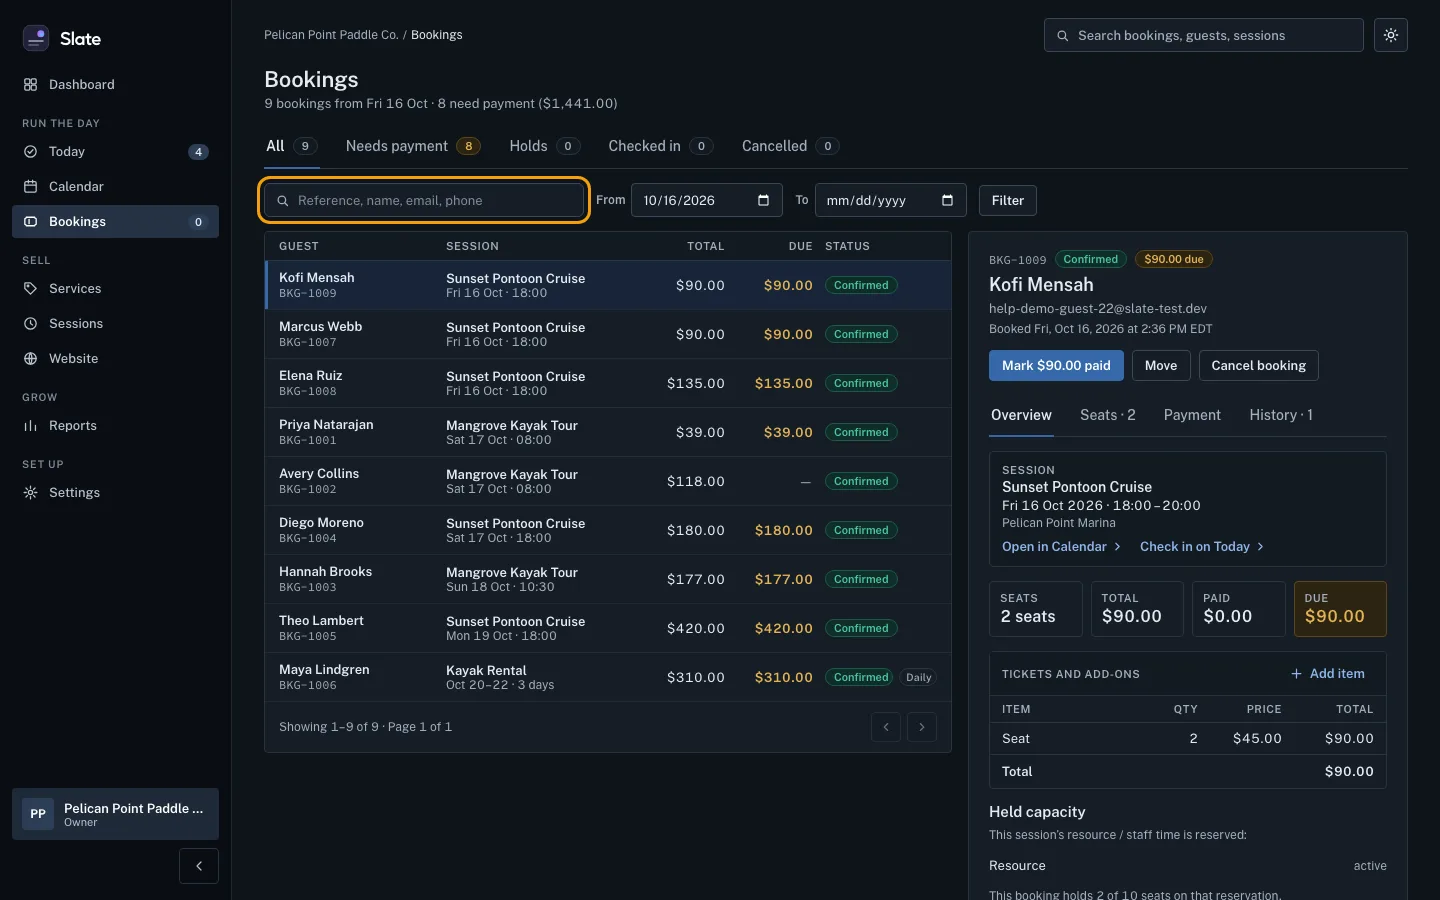Screen dimensions: 1440x900
Task: Go to Today in the sidebar
Action: 115,152
